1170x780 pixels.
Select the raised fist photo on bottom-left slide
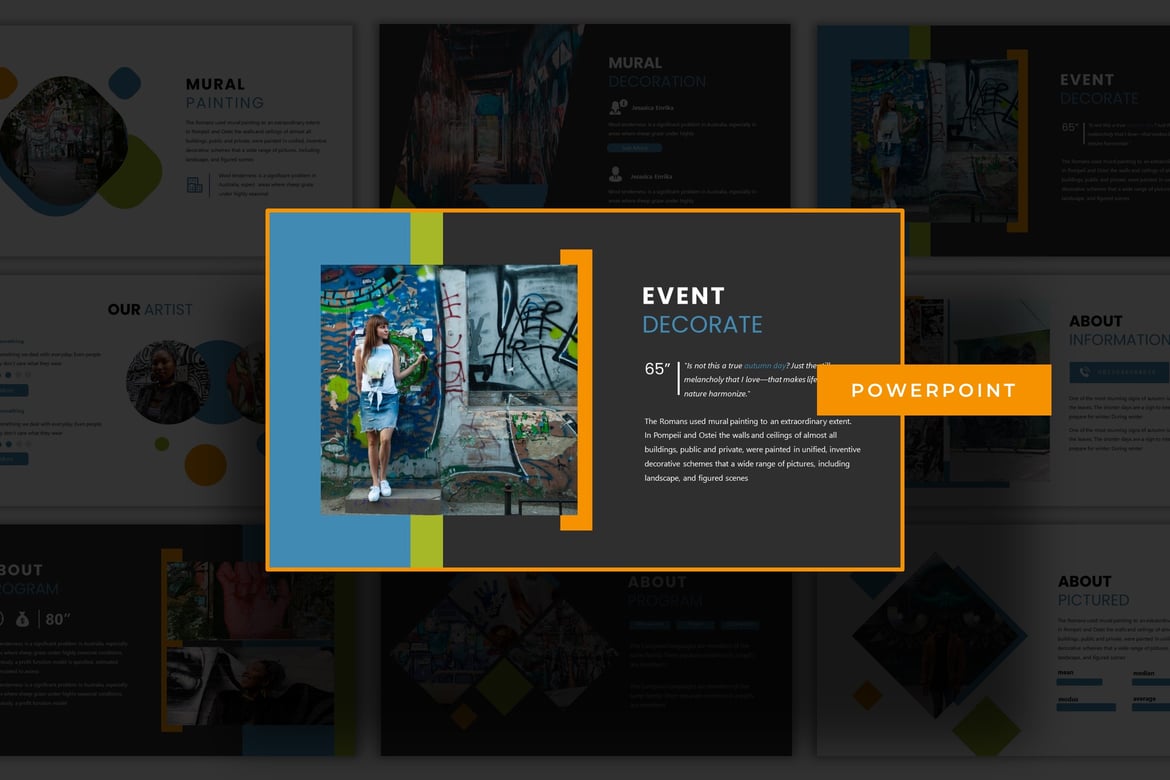pyautogui.click(x=250, y=600)
